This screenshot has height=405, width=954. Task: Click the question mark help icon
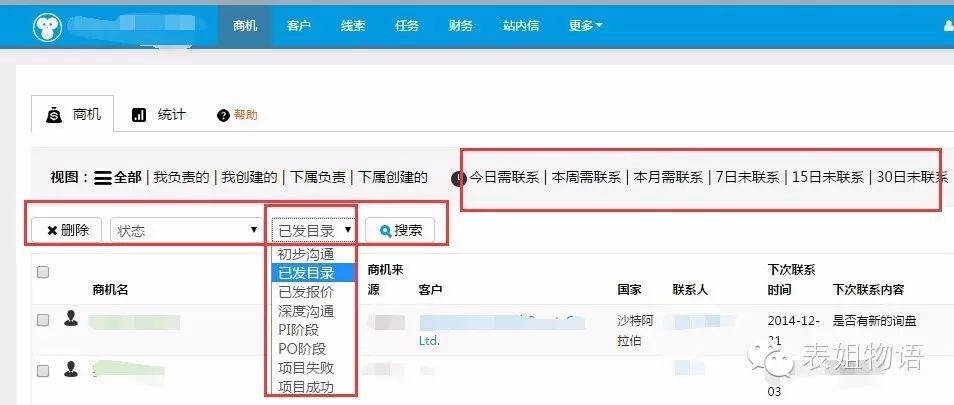223,116
